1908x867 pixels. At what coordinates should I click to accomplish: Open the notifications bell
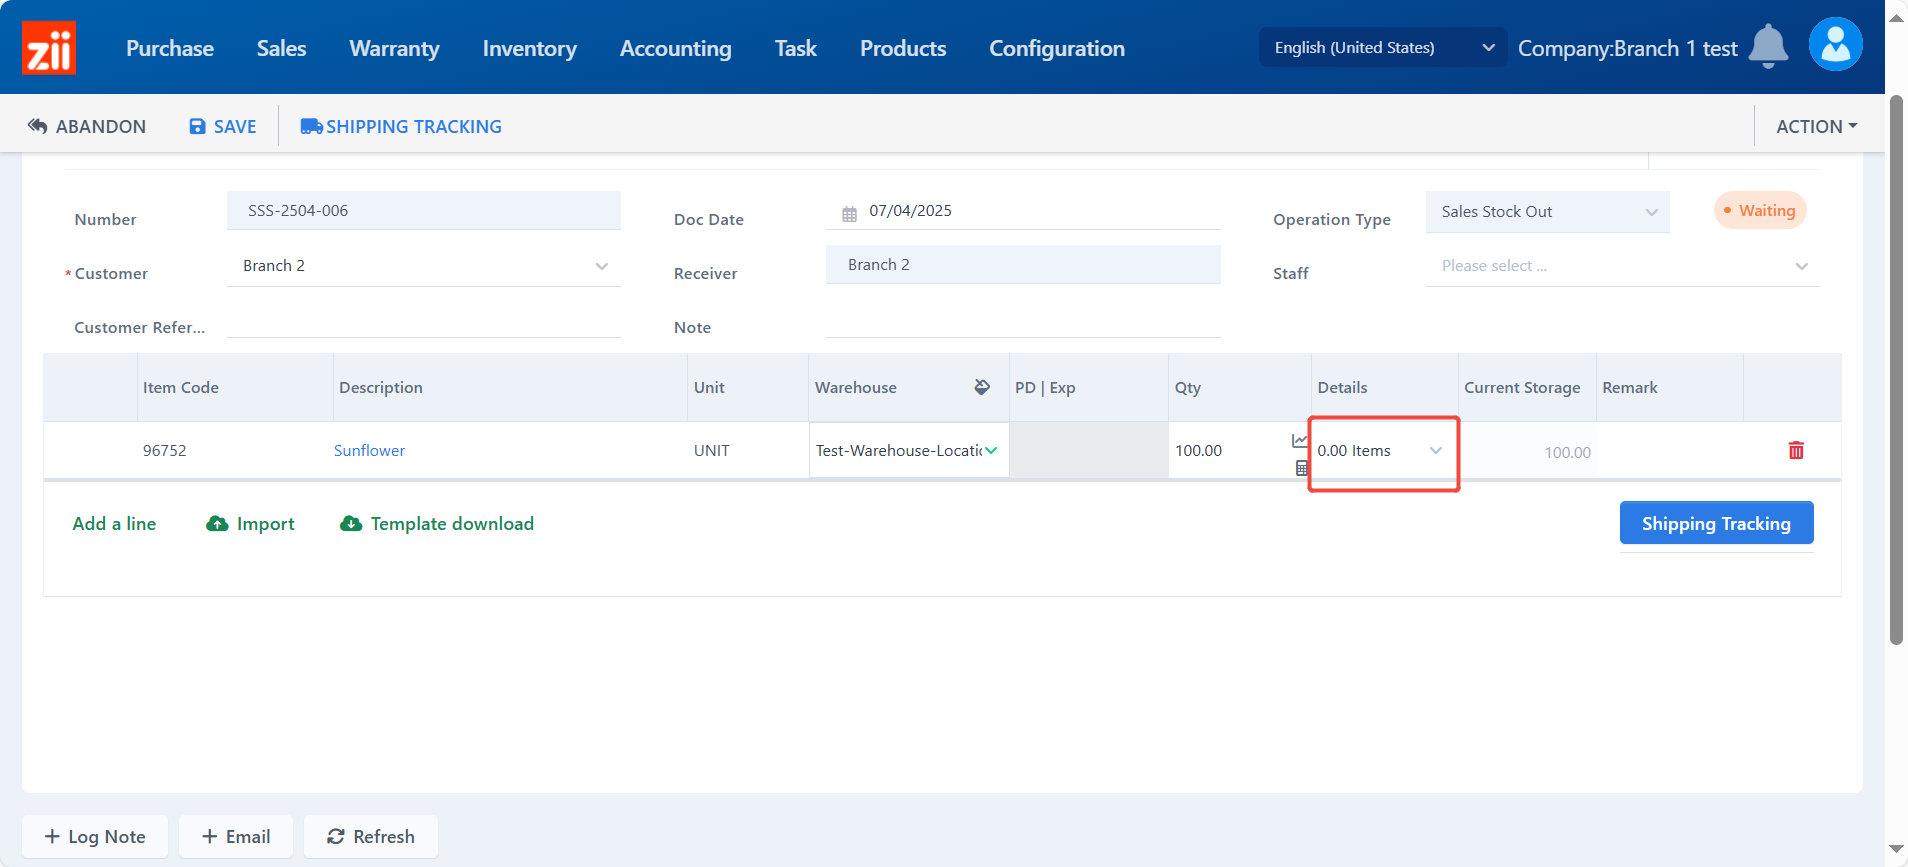1767,47
